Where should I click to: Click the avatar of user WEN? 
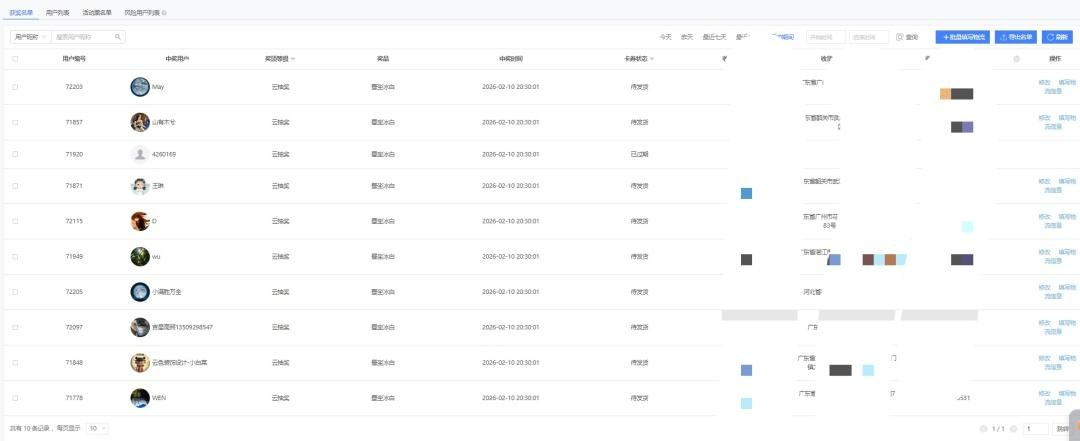[140, 398]
